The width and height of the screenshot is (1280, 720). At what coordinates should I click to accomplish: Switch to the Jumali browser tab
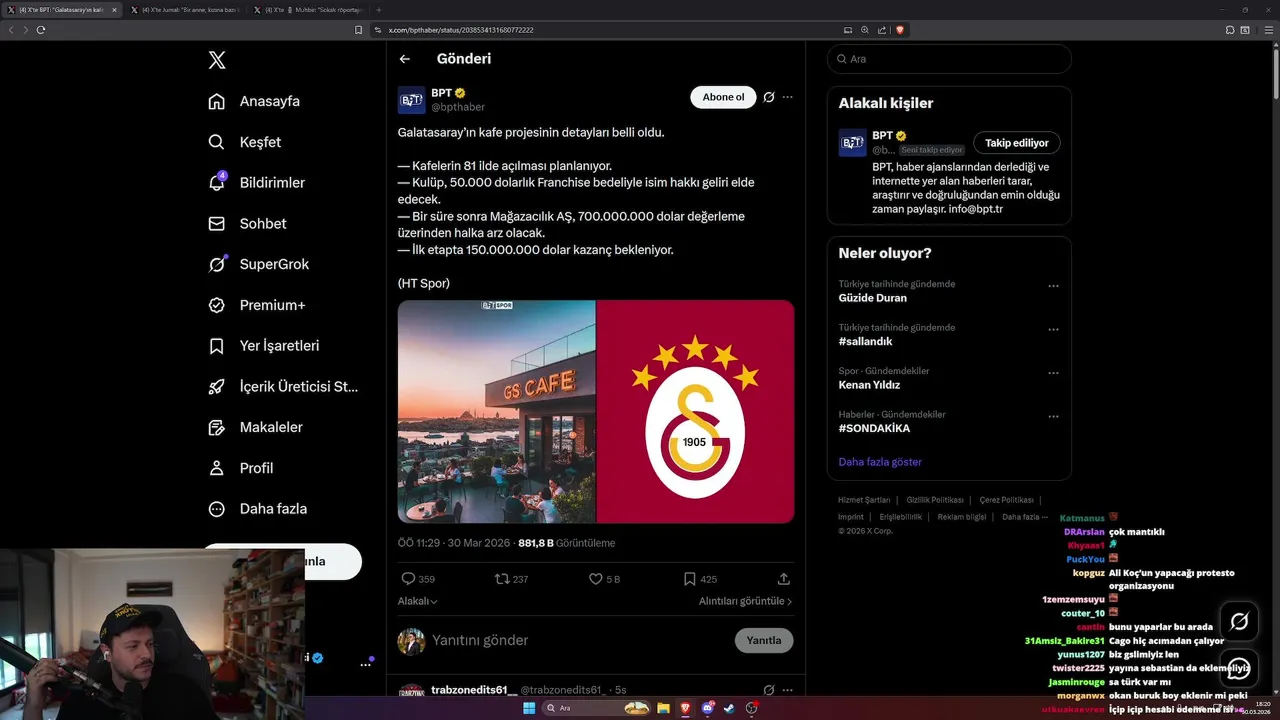[x=183, y=9]
